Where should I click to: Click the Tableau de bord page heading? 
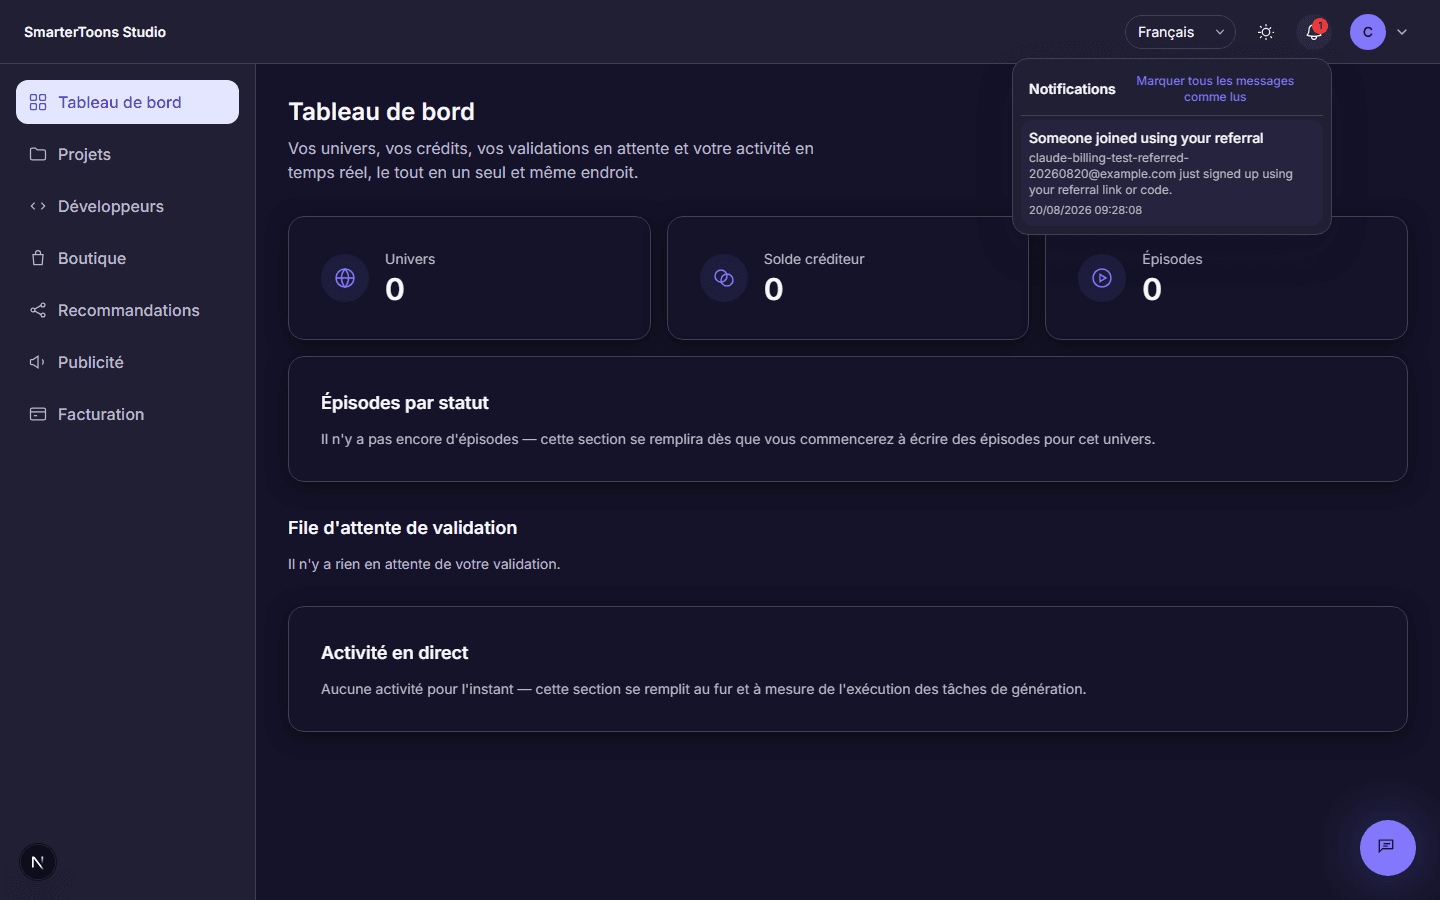coord(382,112)
